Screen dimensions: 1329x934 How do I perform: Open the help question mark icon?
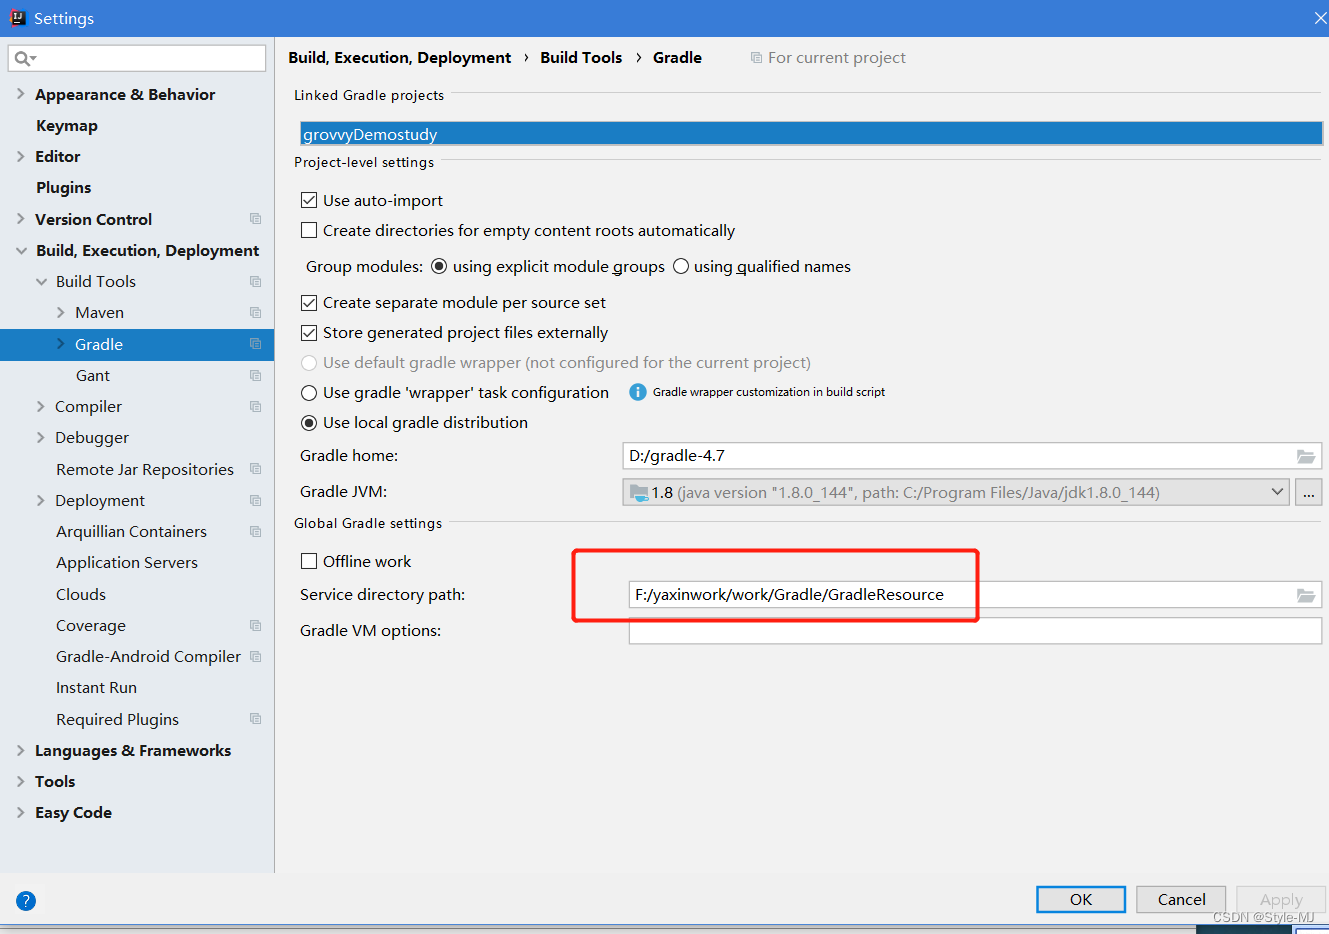point(26,900)
